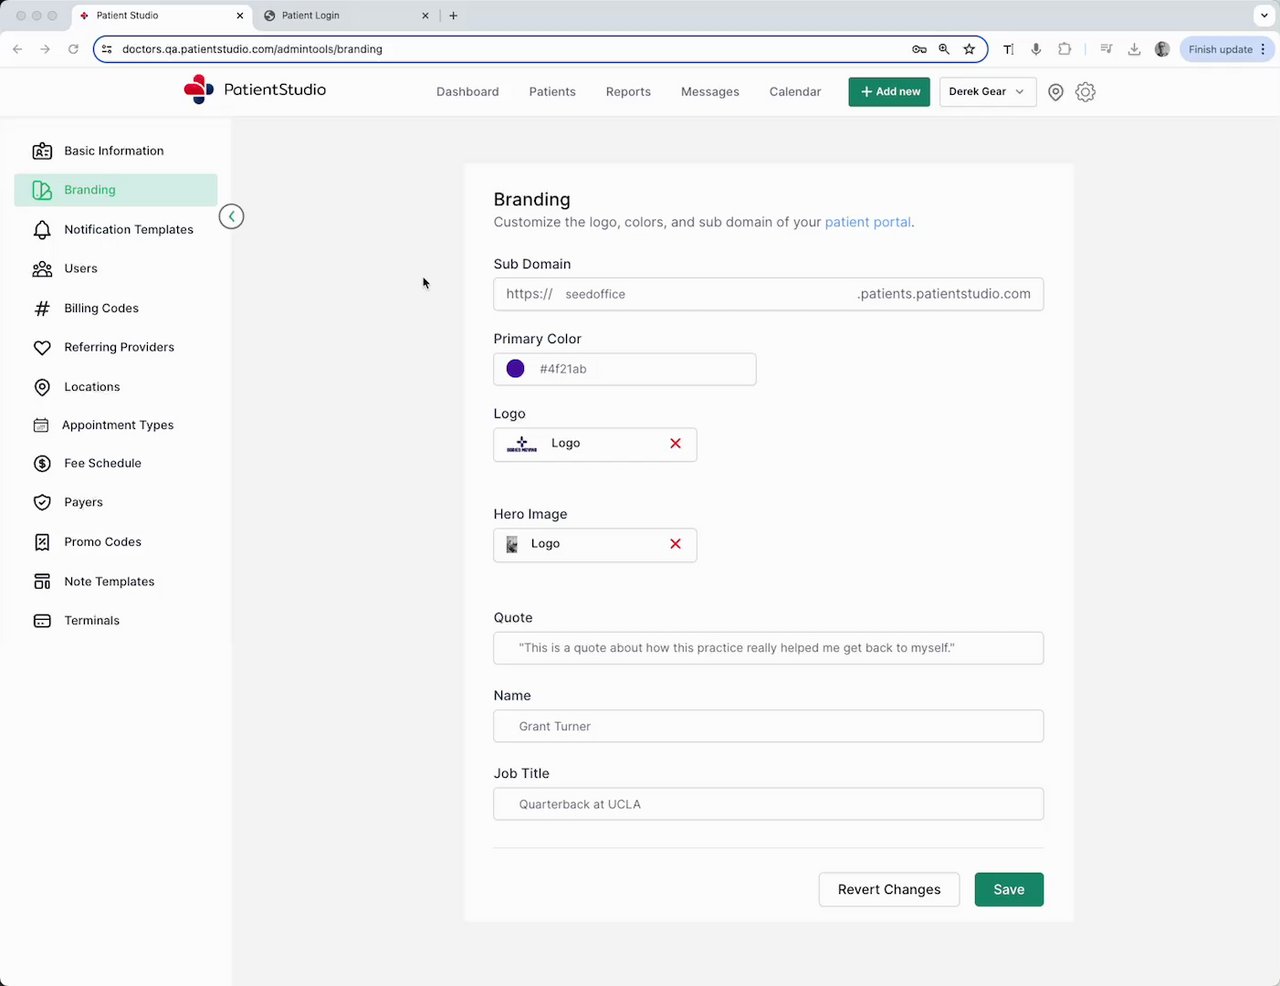
Task: Open the Derek Gear user dropdown
Action: pyautogui.click(x=987, y=92)
